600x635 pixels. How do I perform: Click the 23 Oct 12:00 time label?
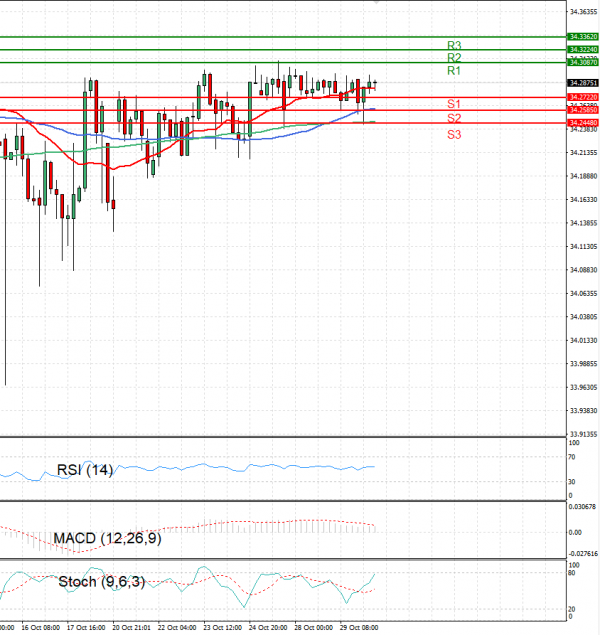pos(222,628)
